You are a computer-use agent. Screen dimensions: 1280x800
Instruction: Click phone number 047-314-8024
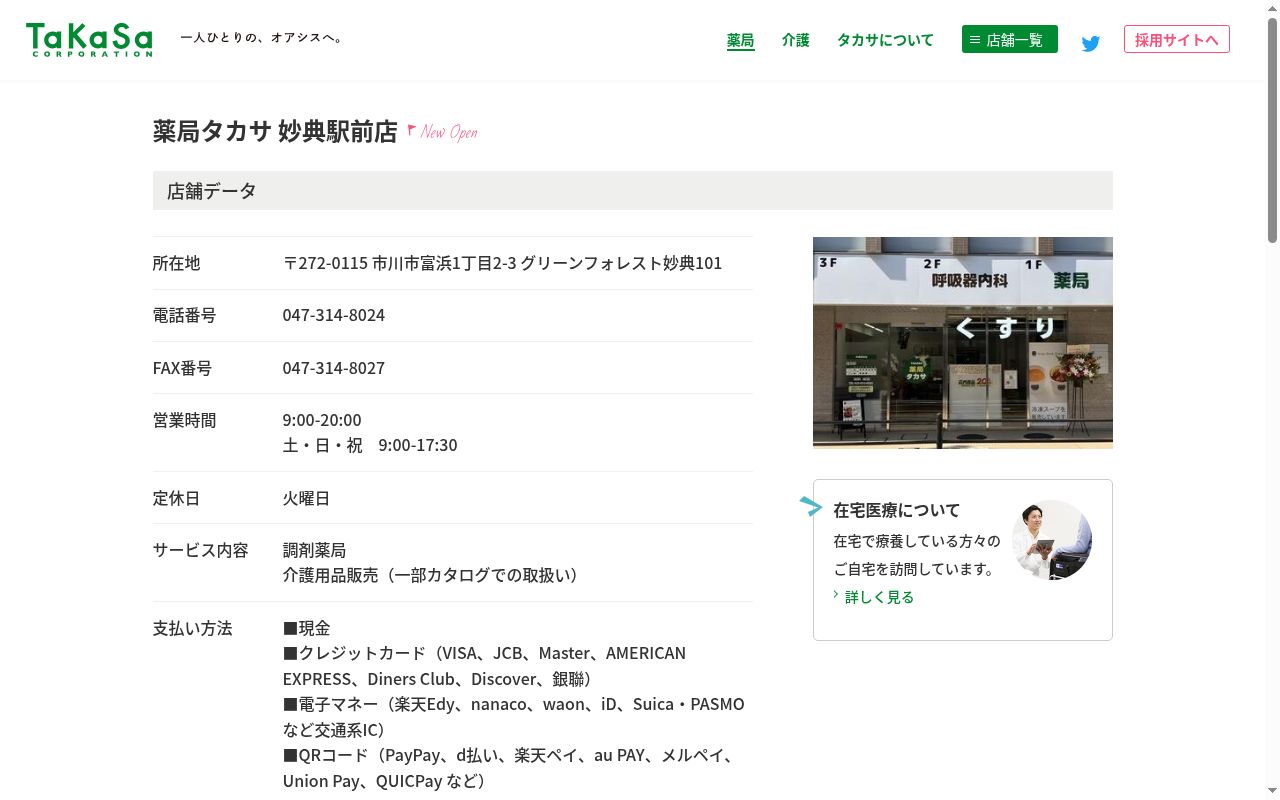pos(334,315)
